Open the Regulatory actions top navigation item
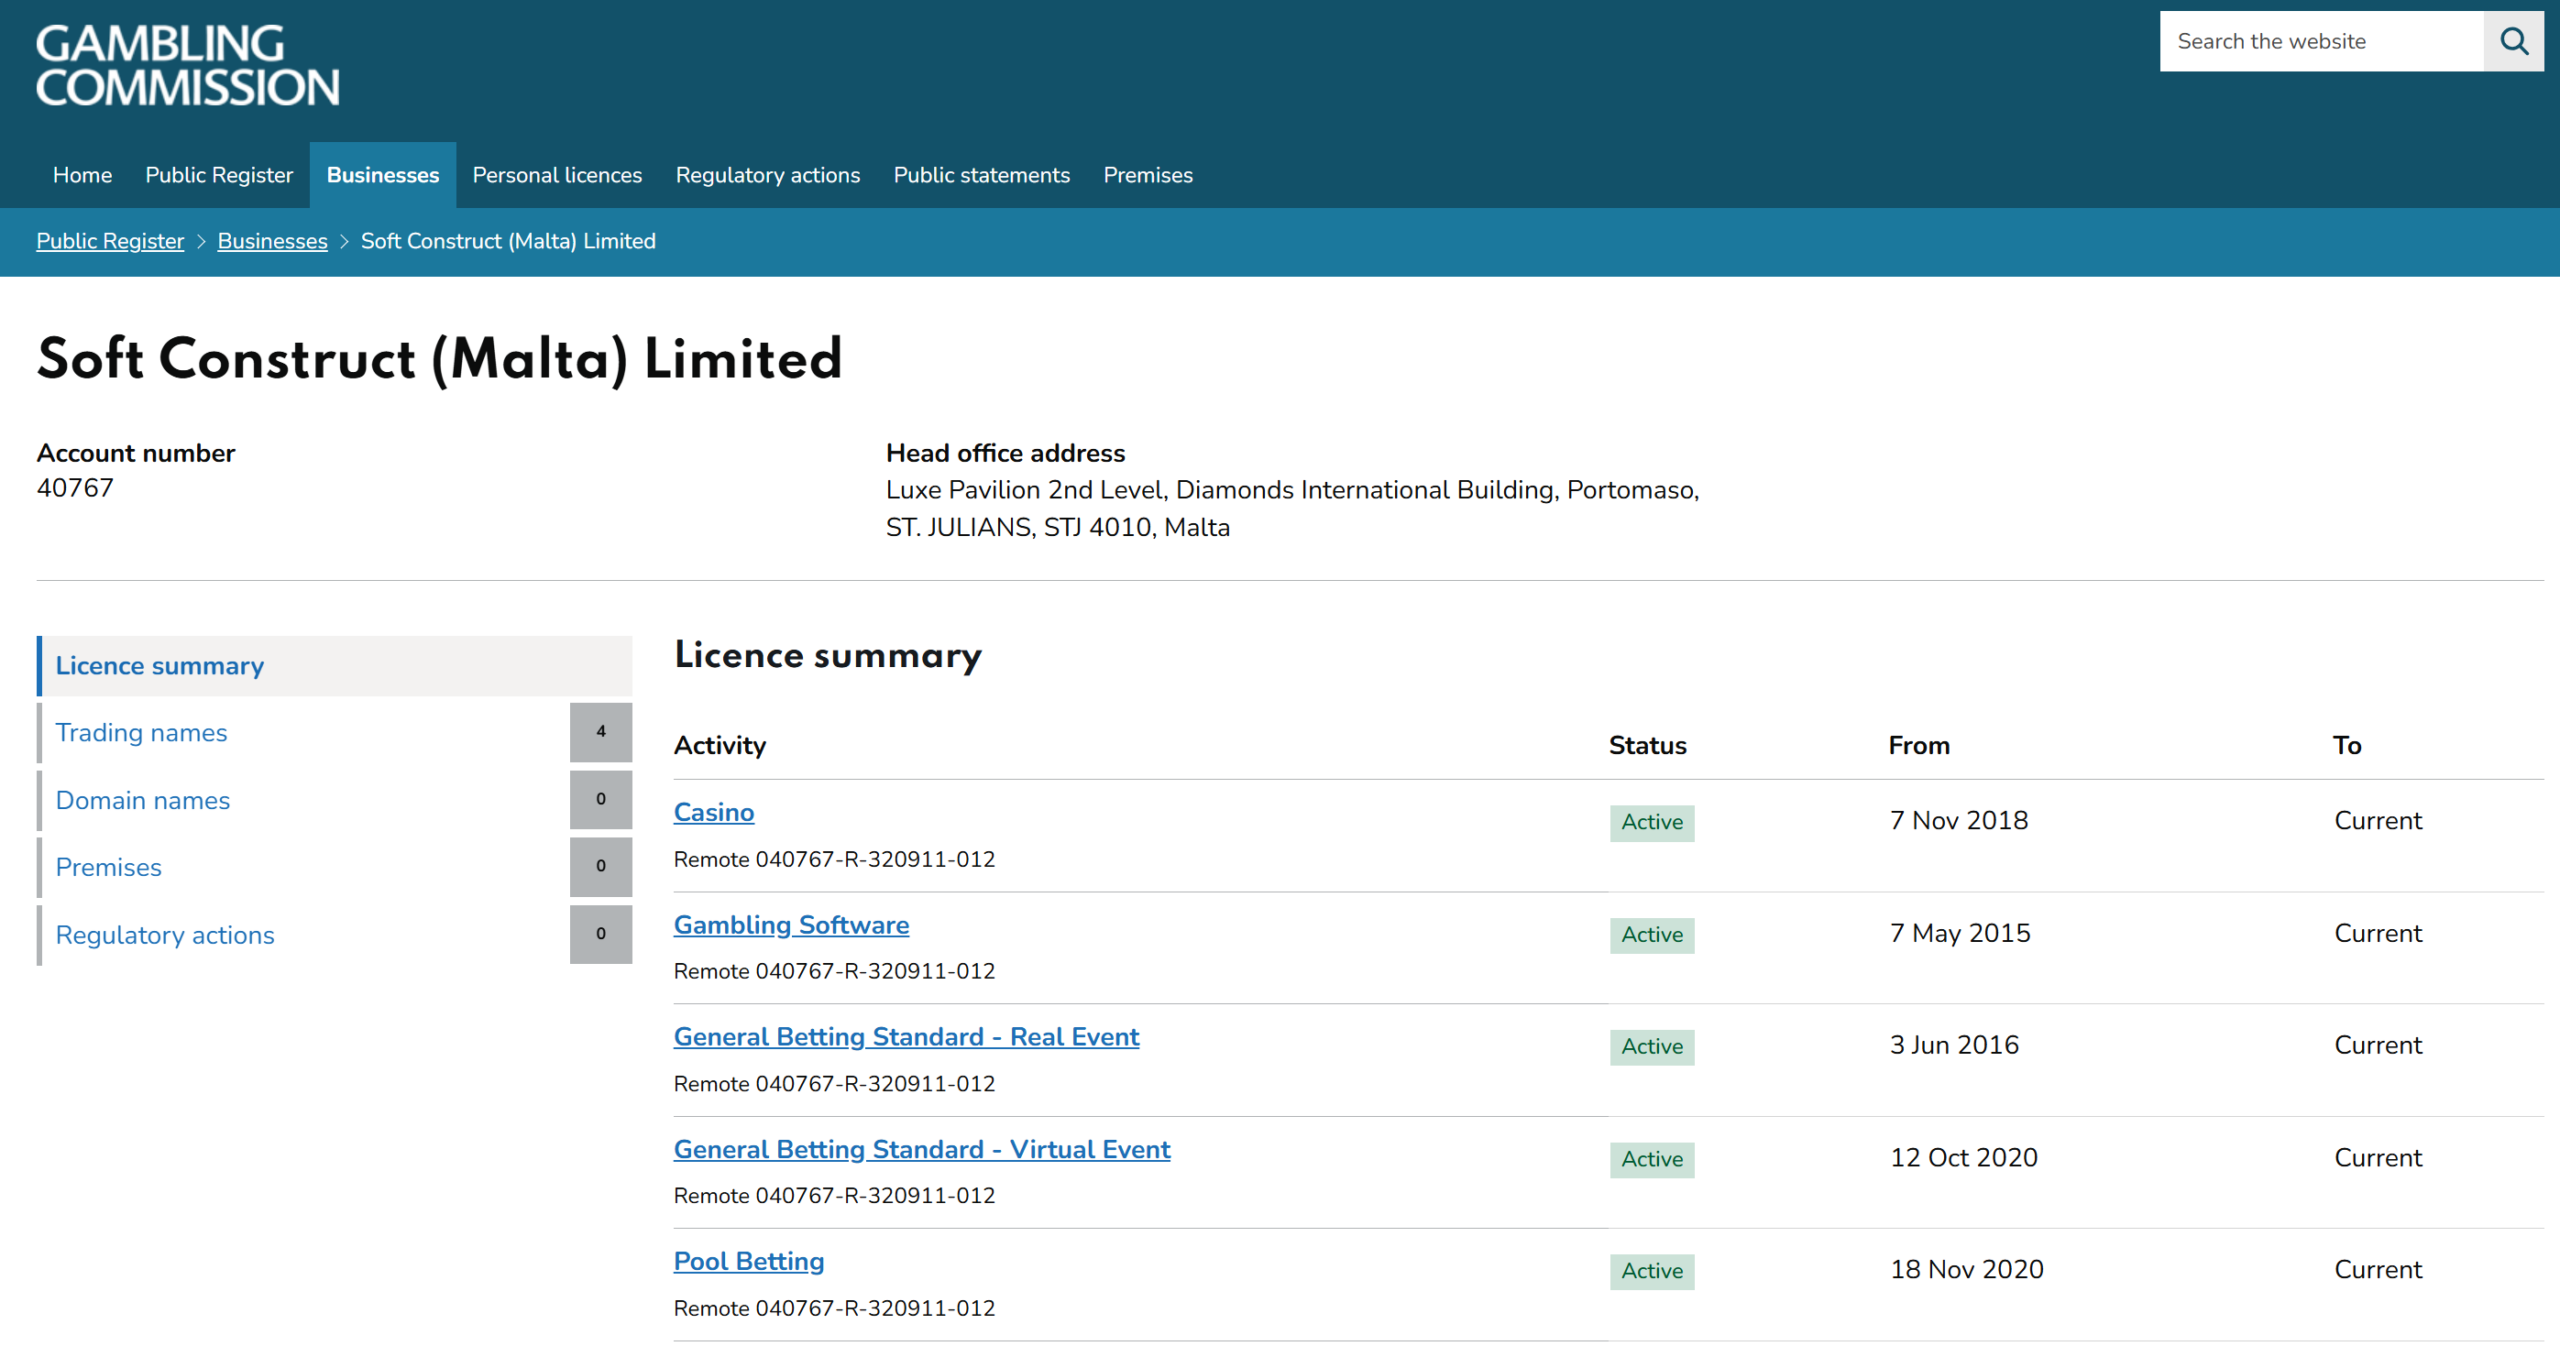The height and width of the screenshot is (1357, 2560). point(767,175)
